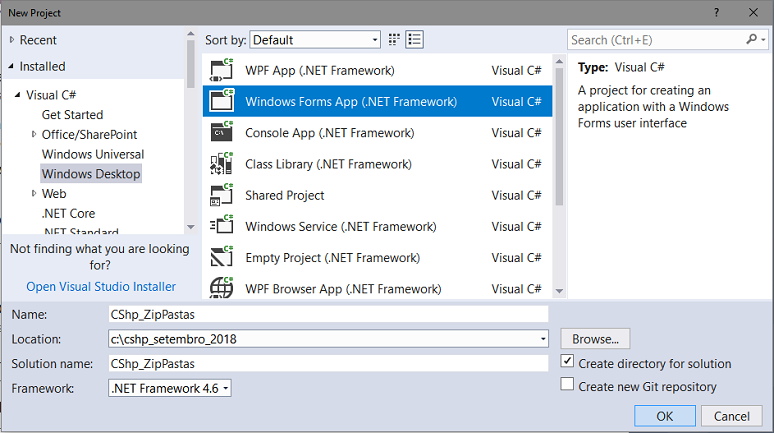Viewport: 774px width, 433px height.
Task: Select Windows Desktop category
Action: (x=91, y=174)
